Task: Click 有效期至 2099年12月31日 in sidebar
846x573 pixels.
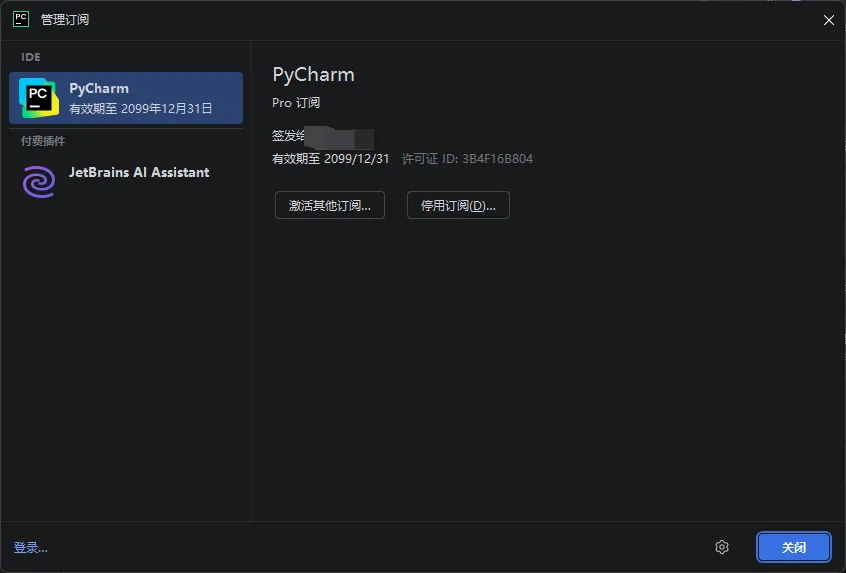Action: point(141,108)
